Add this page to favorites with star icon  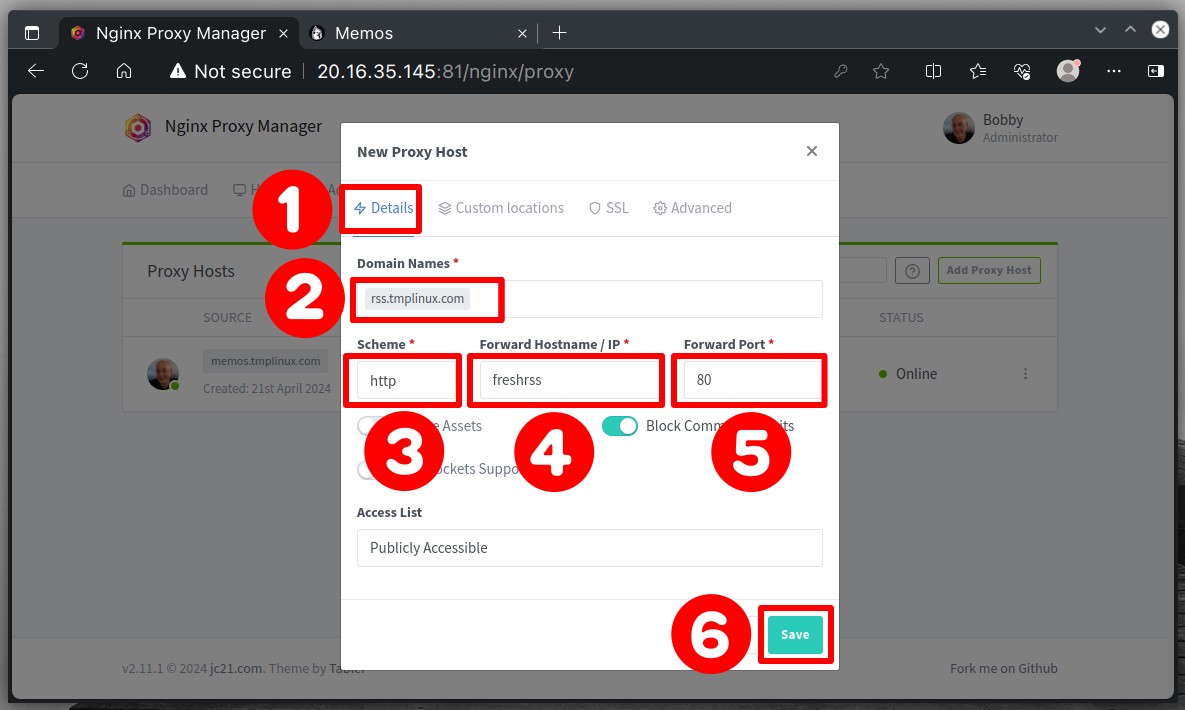point(881,71)
